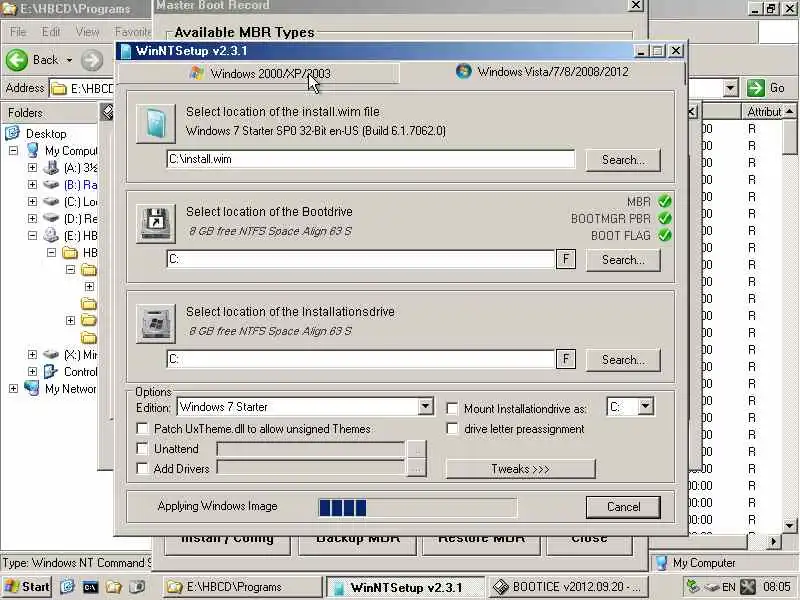The height and width of the screenshot is (600, 800).
Task: Click the Installationsdrive disk icon
Action: click(156, 323)
